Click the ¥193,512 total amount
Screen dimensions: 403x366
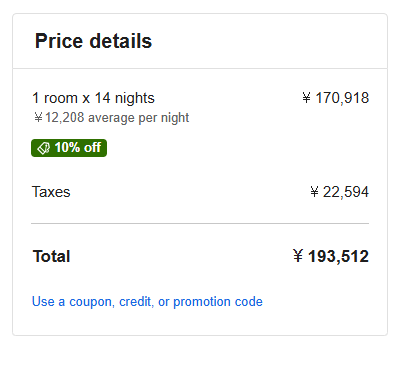[331, 256]
